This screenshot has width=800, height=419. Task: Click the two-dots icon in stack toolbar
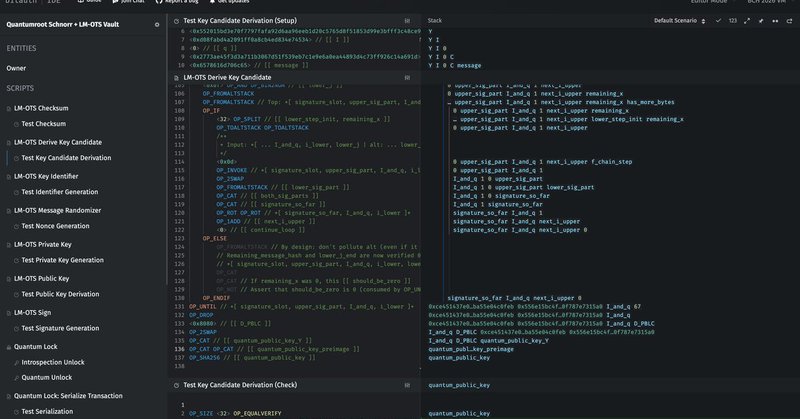pos(775,21)
